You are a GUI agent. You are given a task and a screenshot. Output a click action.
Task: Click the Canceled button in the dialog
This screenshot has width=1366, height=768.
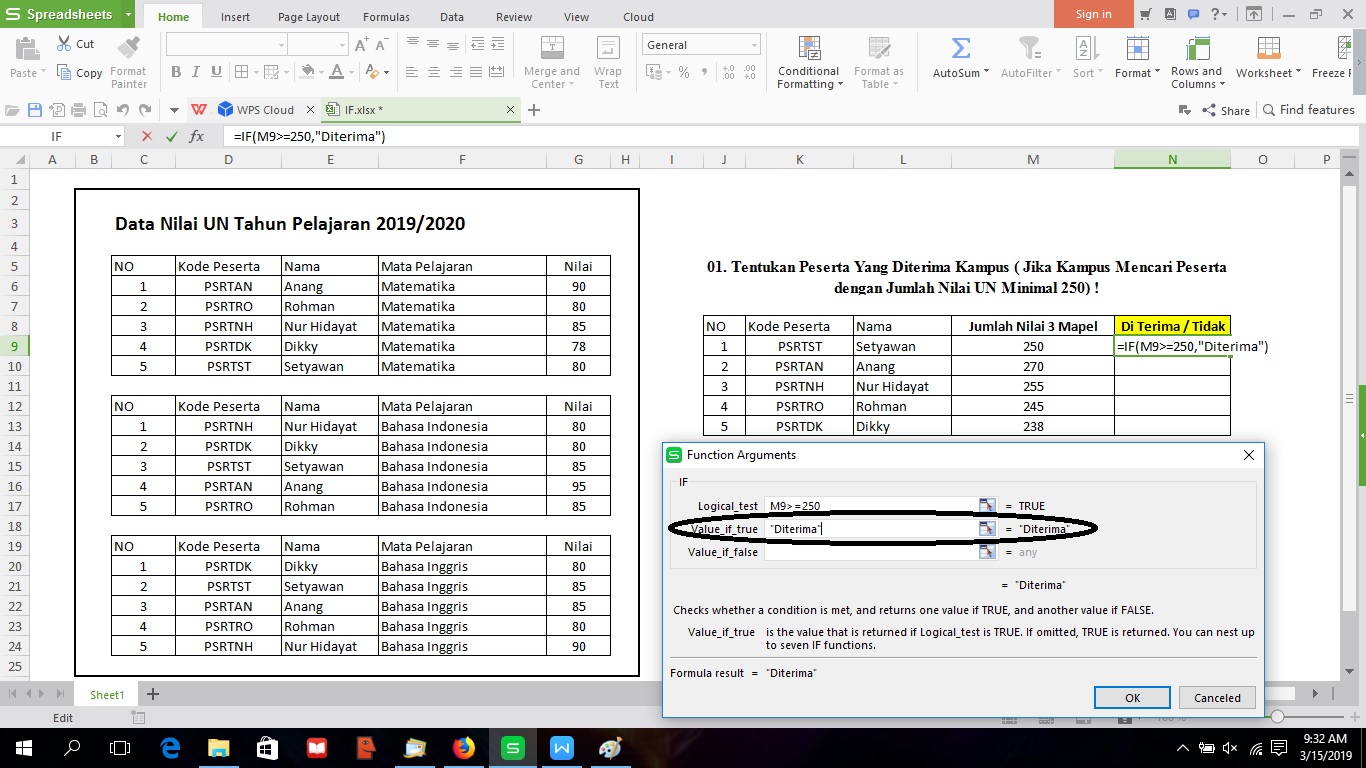(x=1217, y=698)
